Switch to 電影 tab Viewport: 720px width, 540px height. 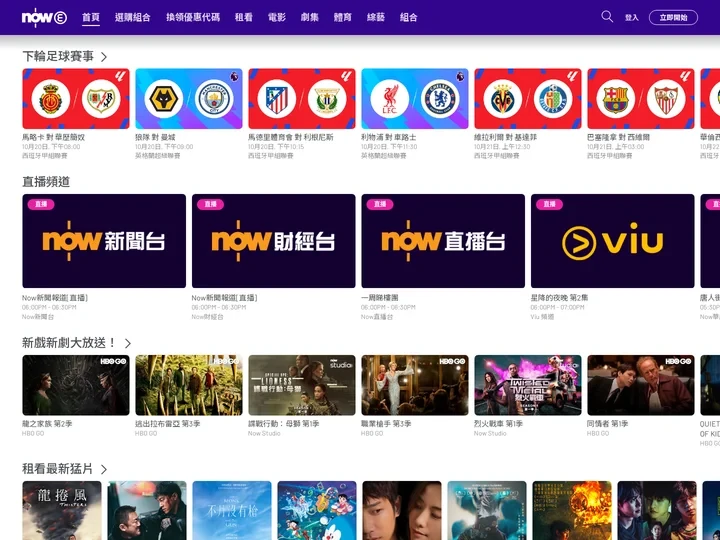[276, 18]
